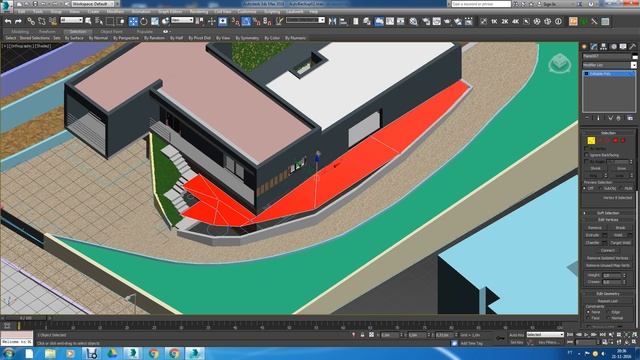Collapse the Edit Vertices rollout

point(608,220)
